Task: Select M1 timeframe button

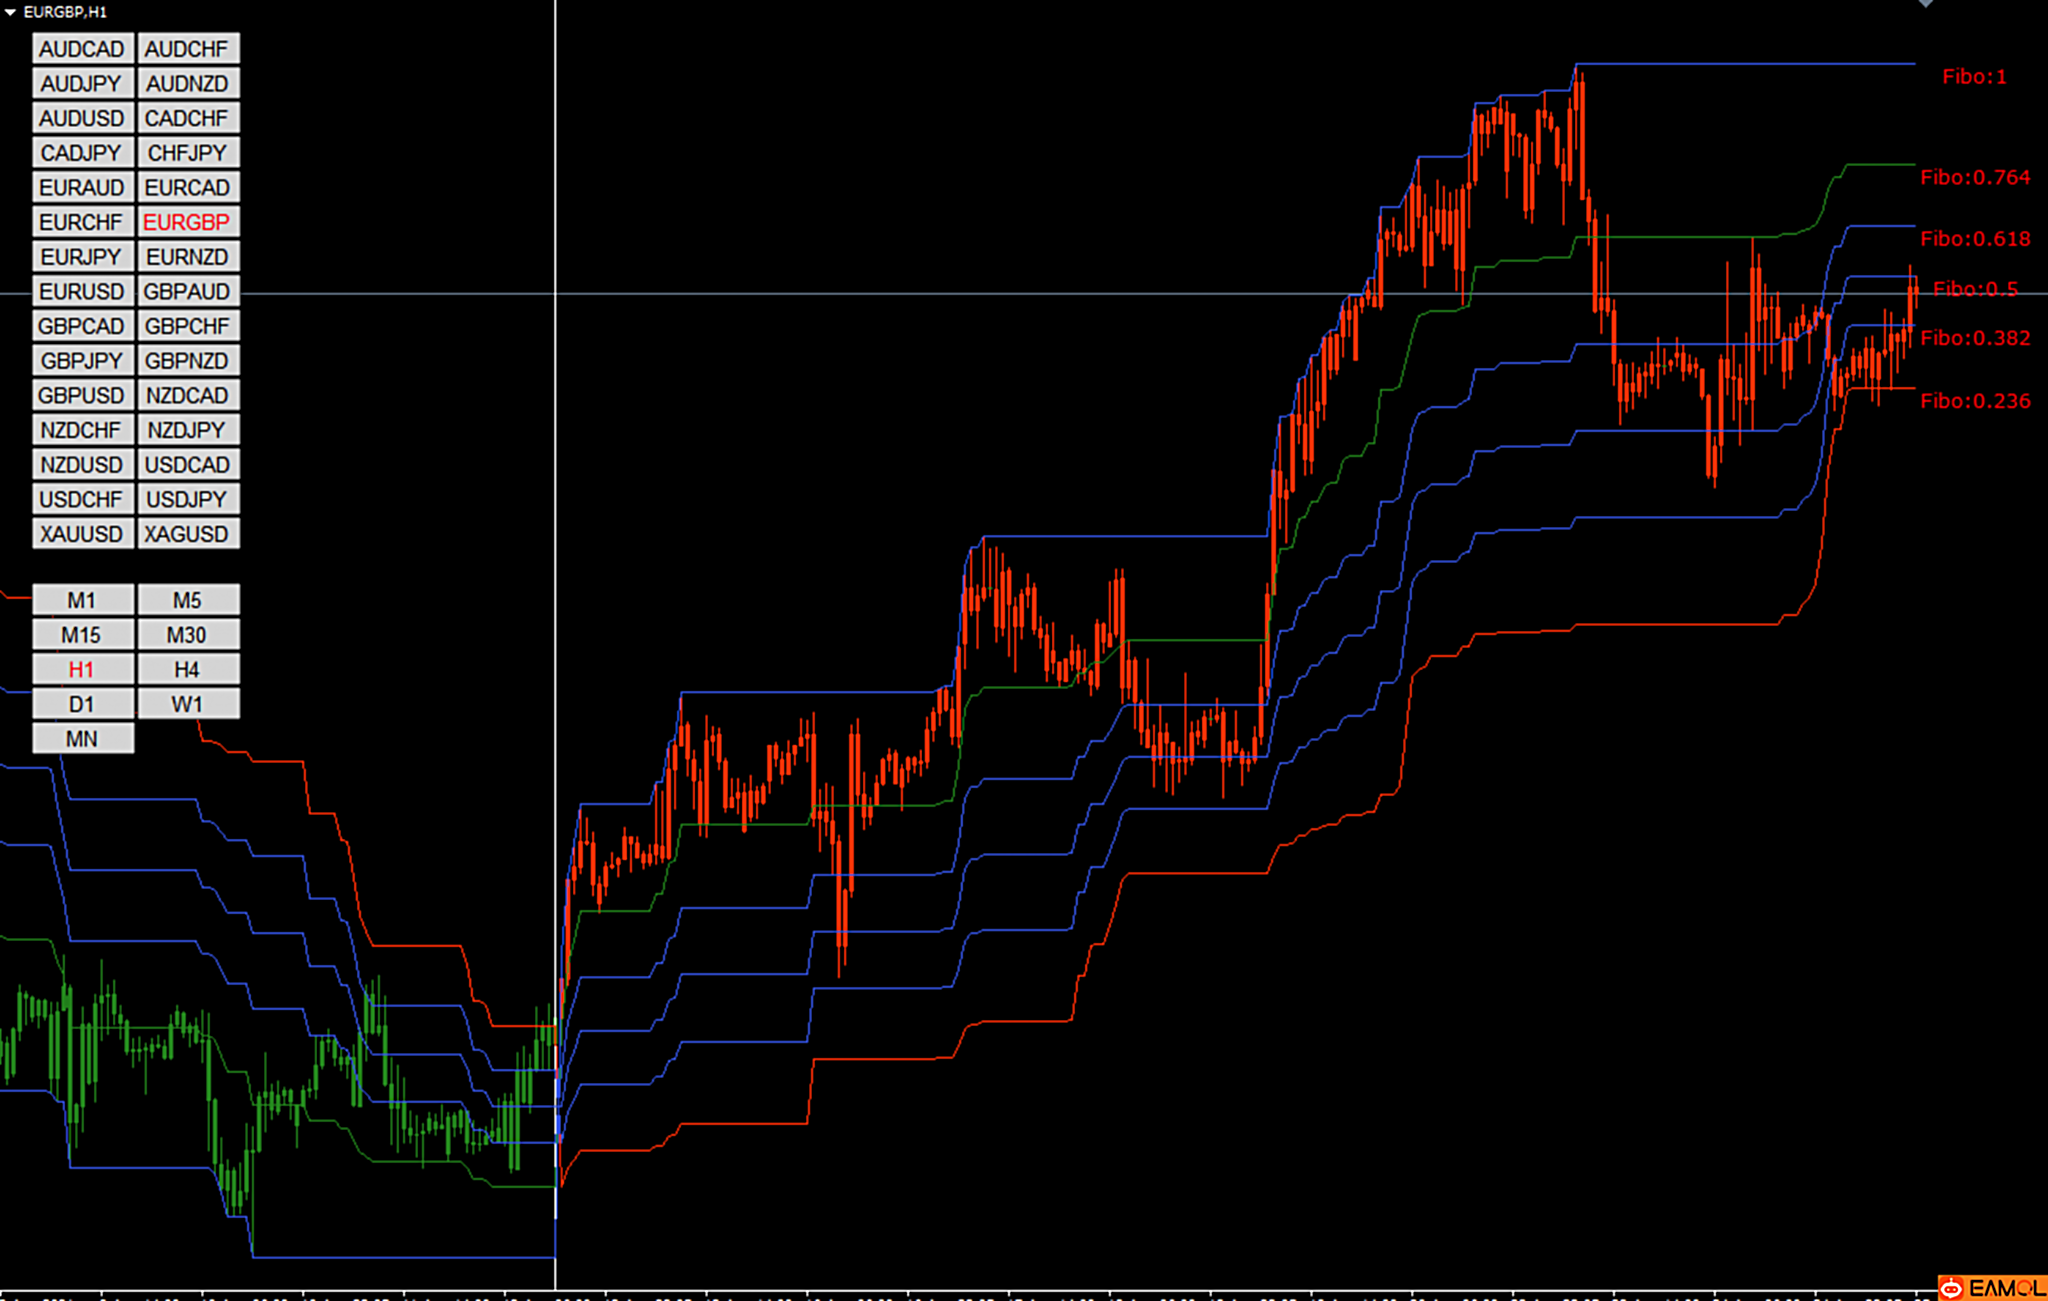Action: (82, 600)
